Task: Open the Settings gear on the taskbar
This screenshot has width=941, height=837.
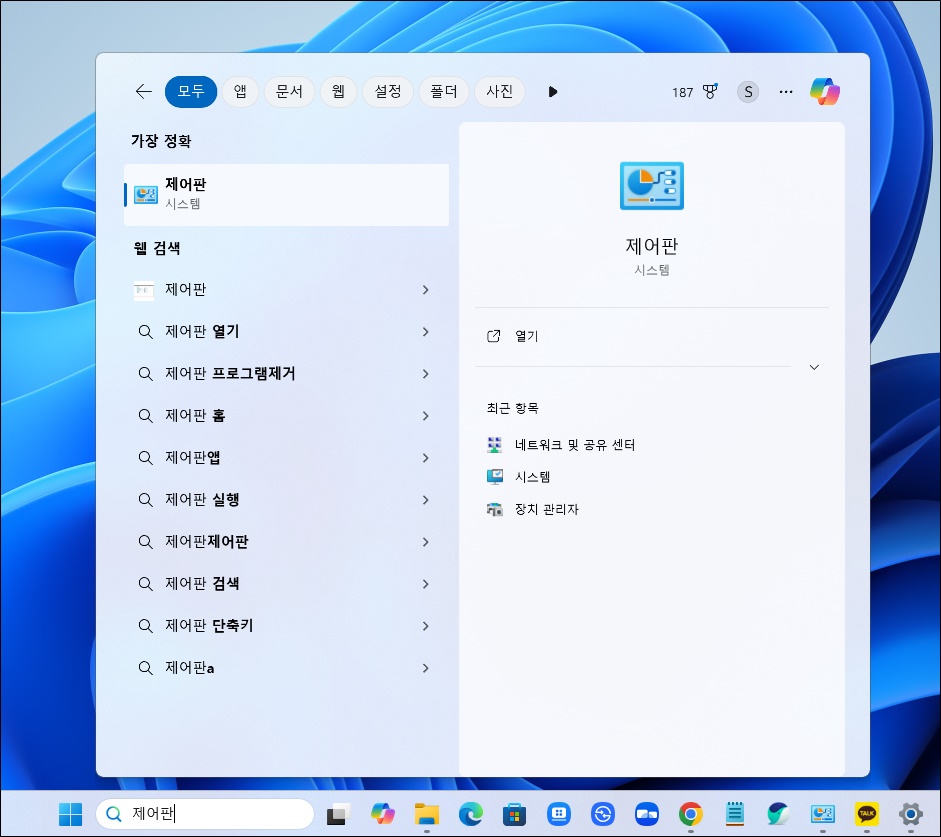Action: 909,814
